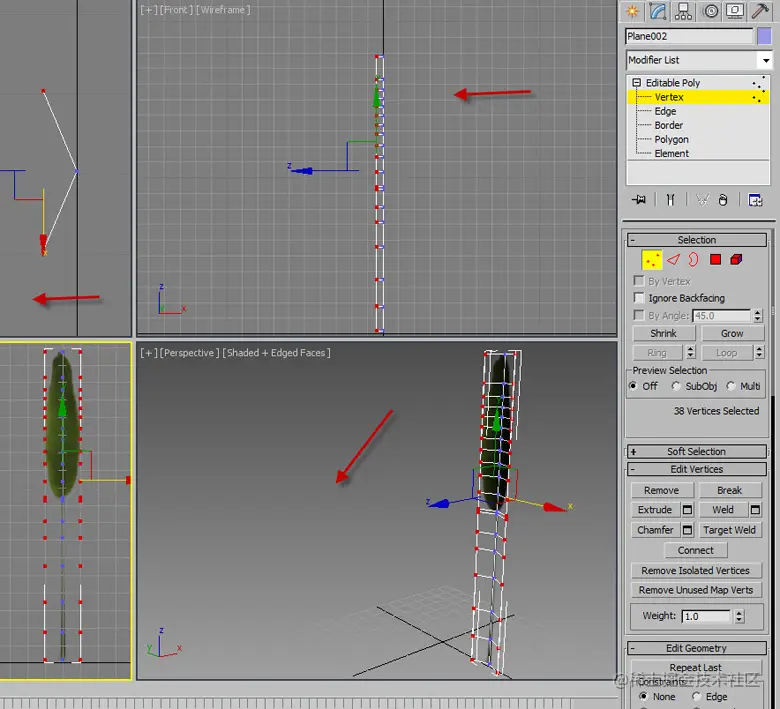This screenshot has height=709, width=780.
Task: Select Element sub-object icon in Selection
Action: click(x=736, y=260)
